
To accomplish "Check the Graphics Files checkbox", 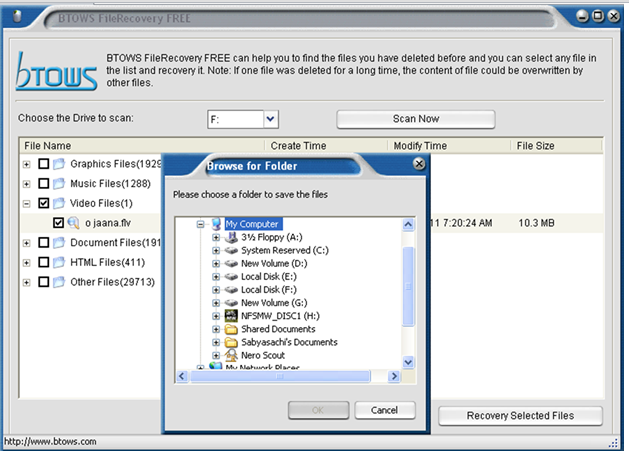I will (44, 164).
